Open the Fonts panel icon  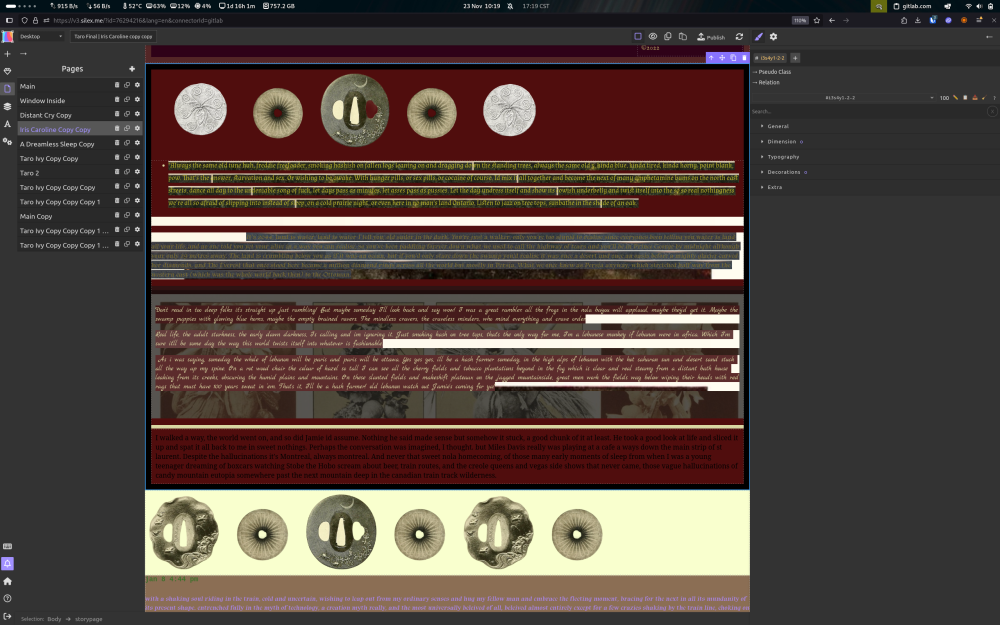click(7, 124)
